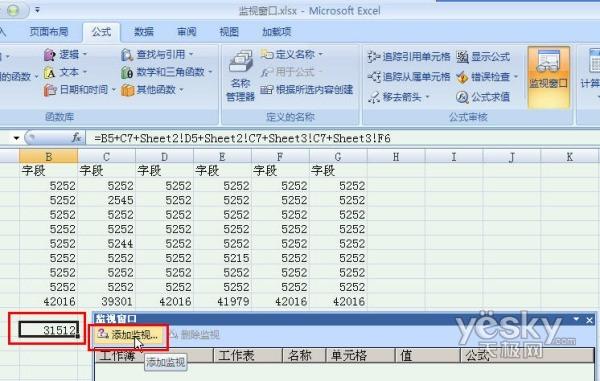Image resolution: width=600 pixels, height=381 pixels.
Task: Click inside the formula bar text
Action: coord(243,138)
